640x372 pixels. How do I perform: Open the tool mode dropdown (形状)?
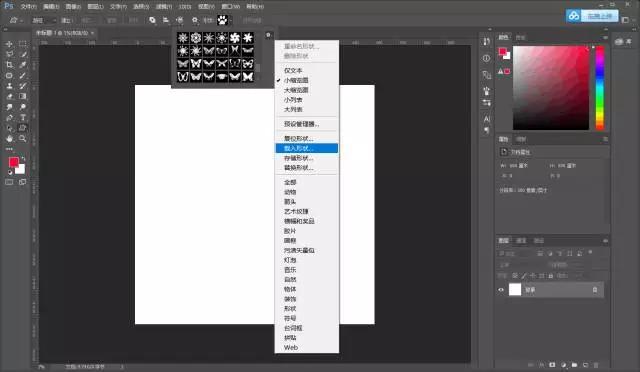[x=44, y=20]
